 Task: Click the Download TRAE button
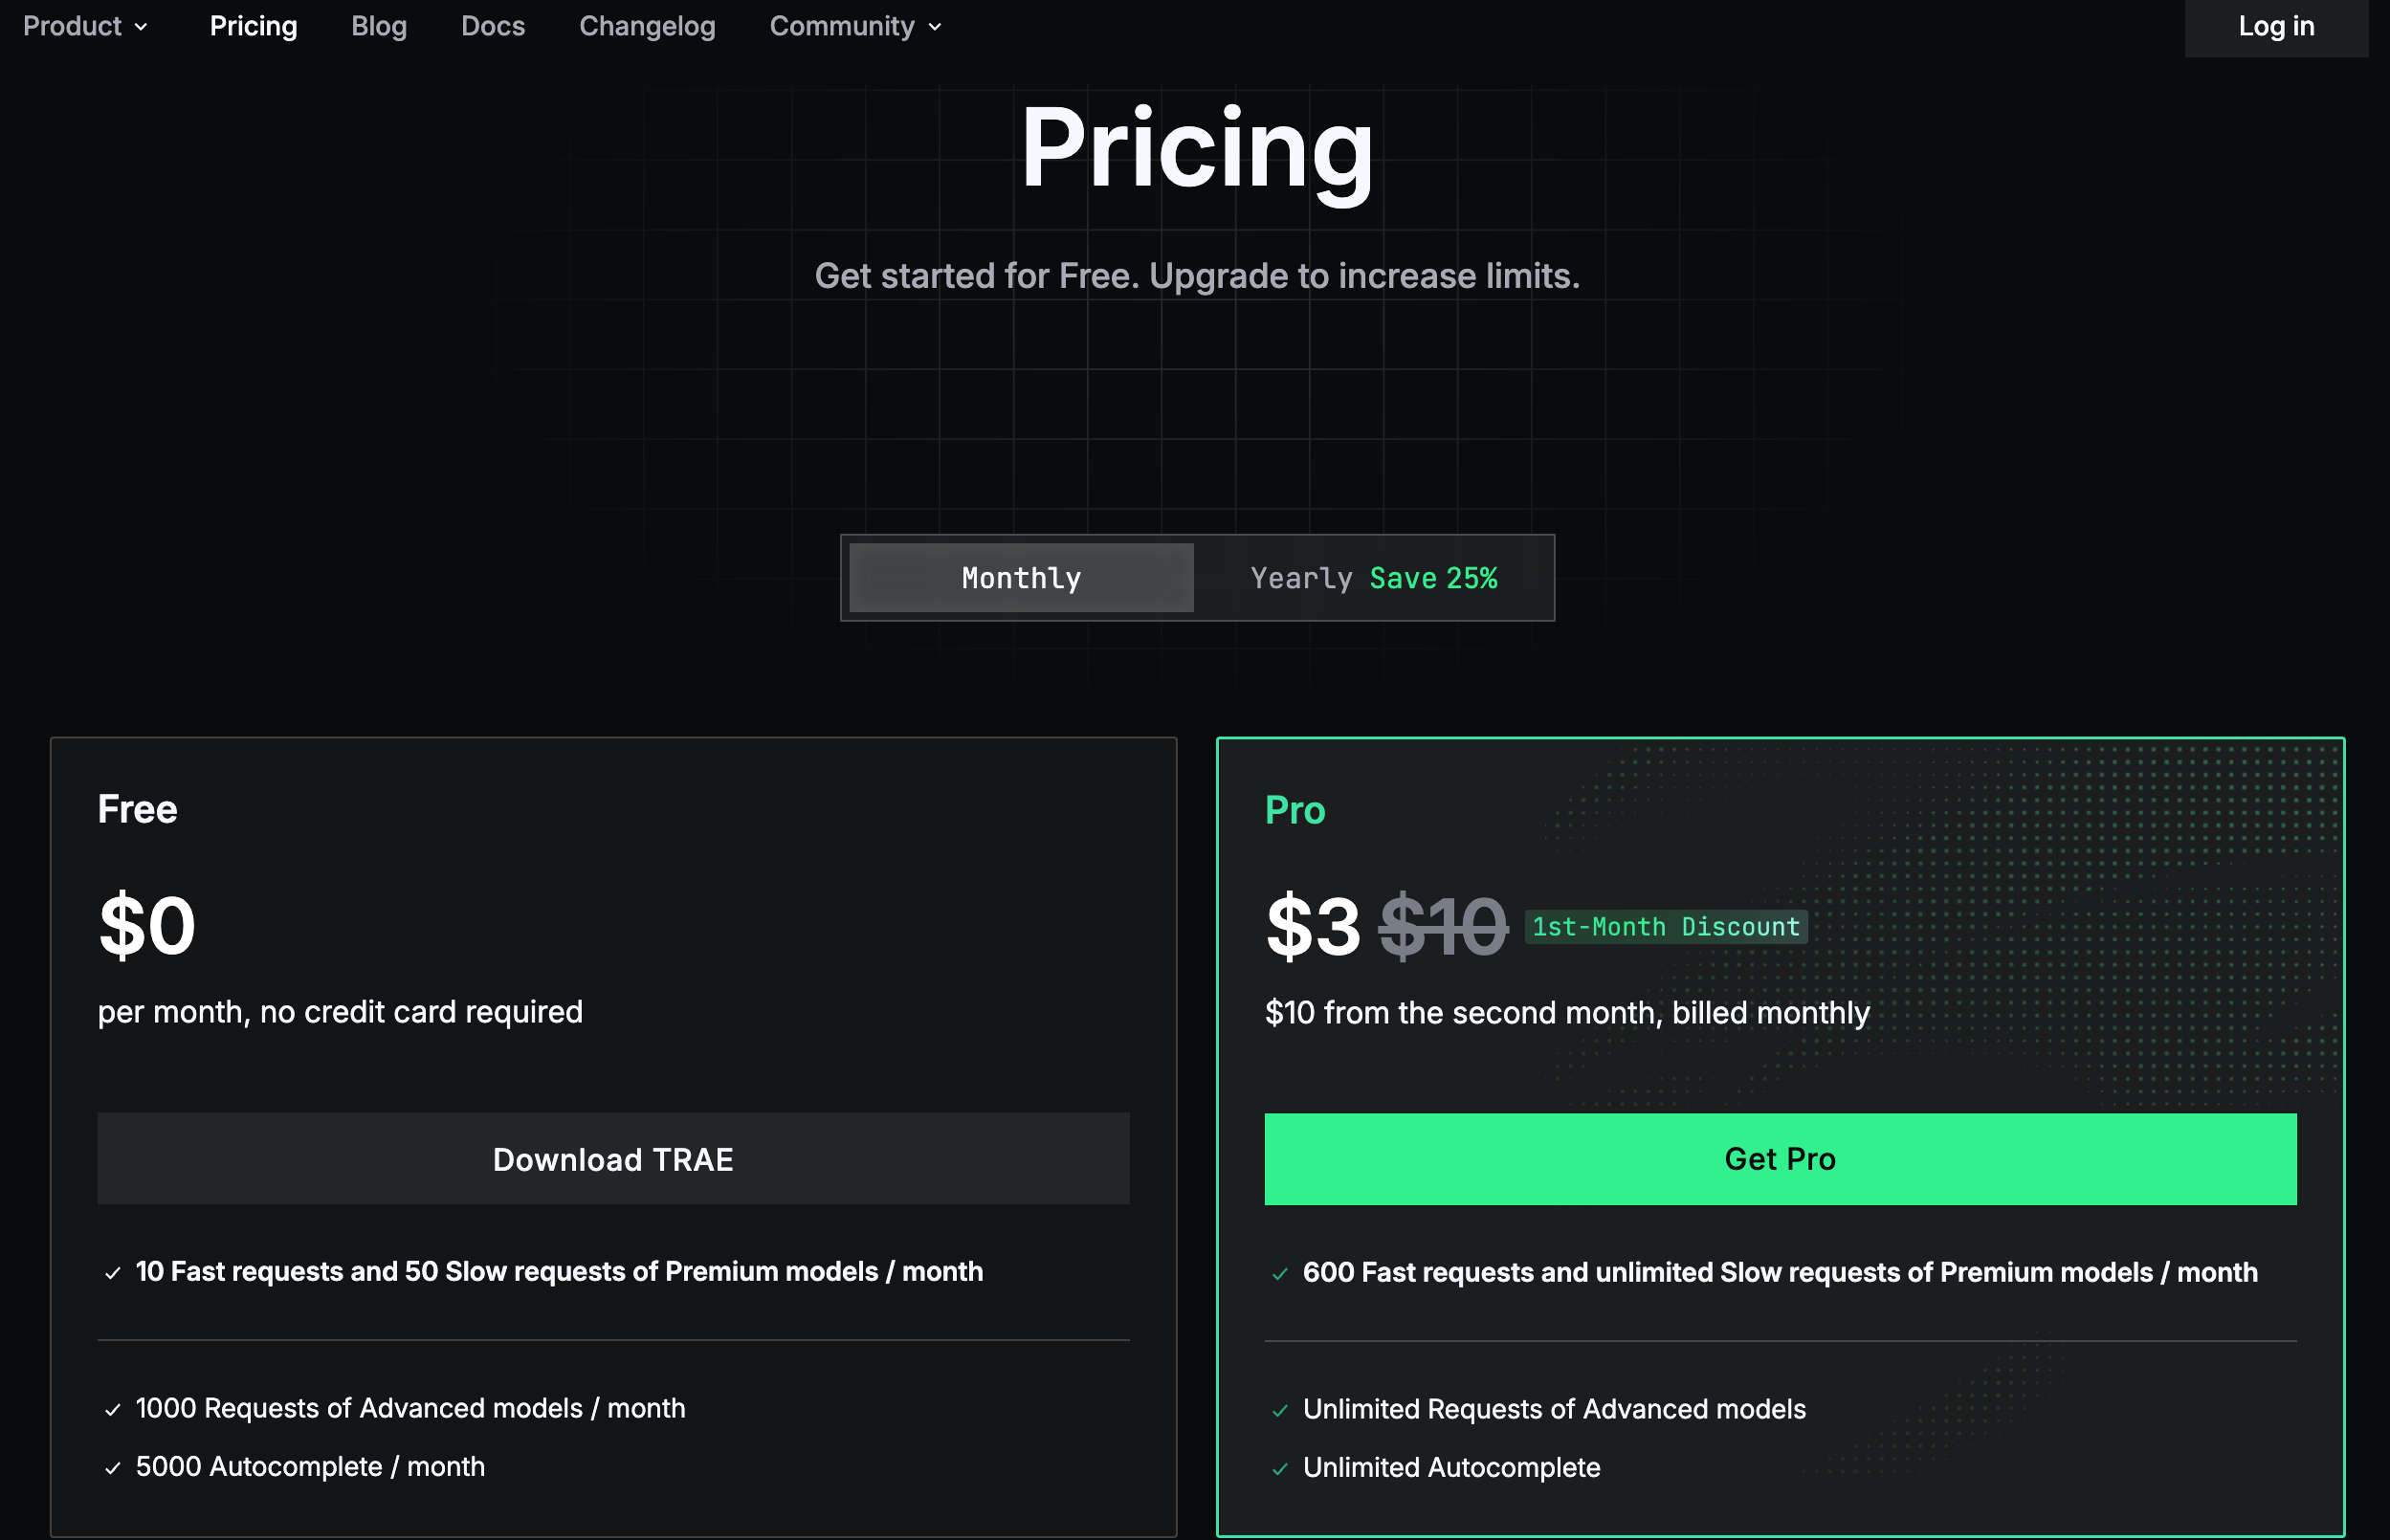click(613, 1159)
